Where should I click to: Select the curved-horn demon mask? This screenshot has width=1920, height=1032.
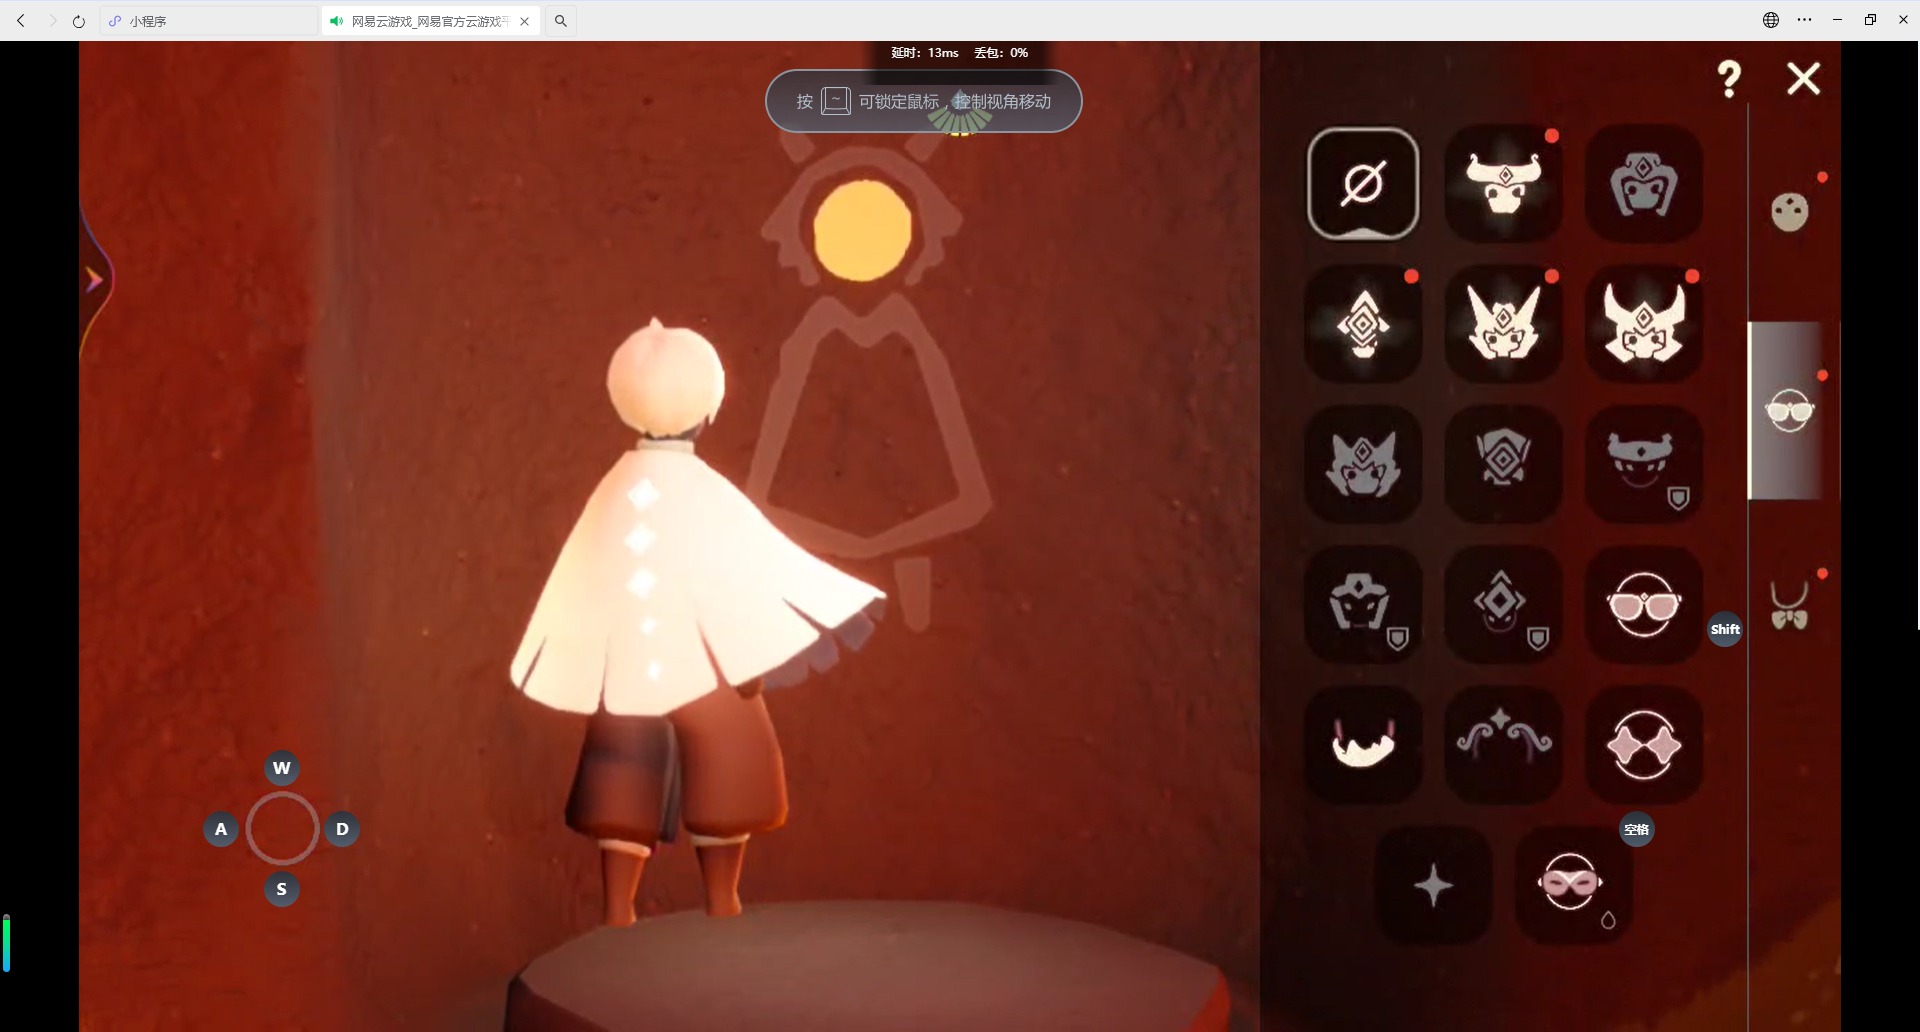pos(1644,324)
